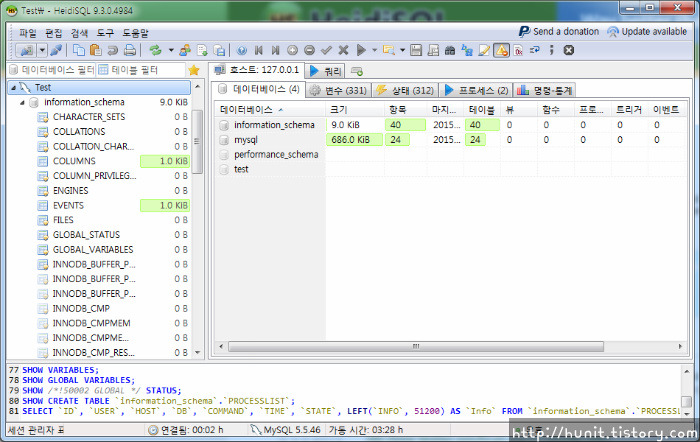Click the Insert row plus icon
This screenshot has height=442, width=700.
[292, 50]
